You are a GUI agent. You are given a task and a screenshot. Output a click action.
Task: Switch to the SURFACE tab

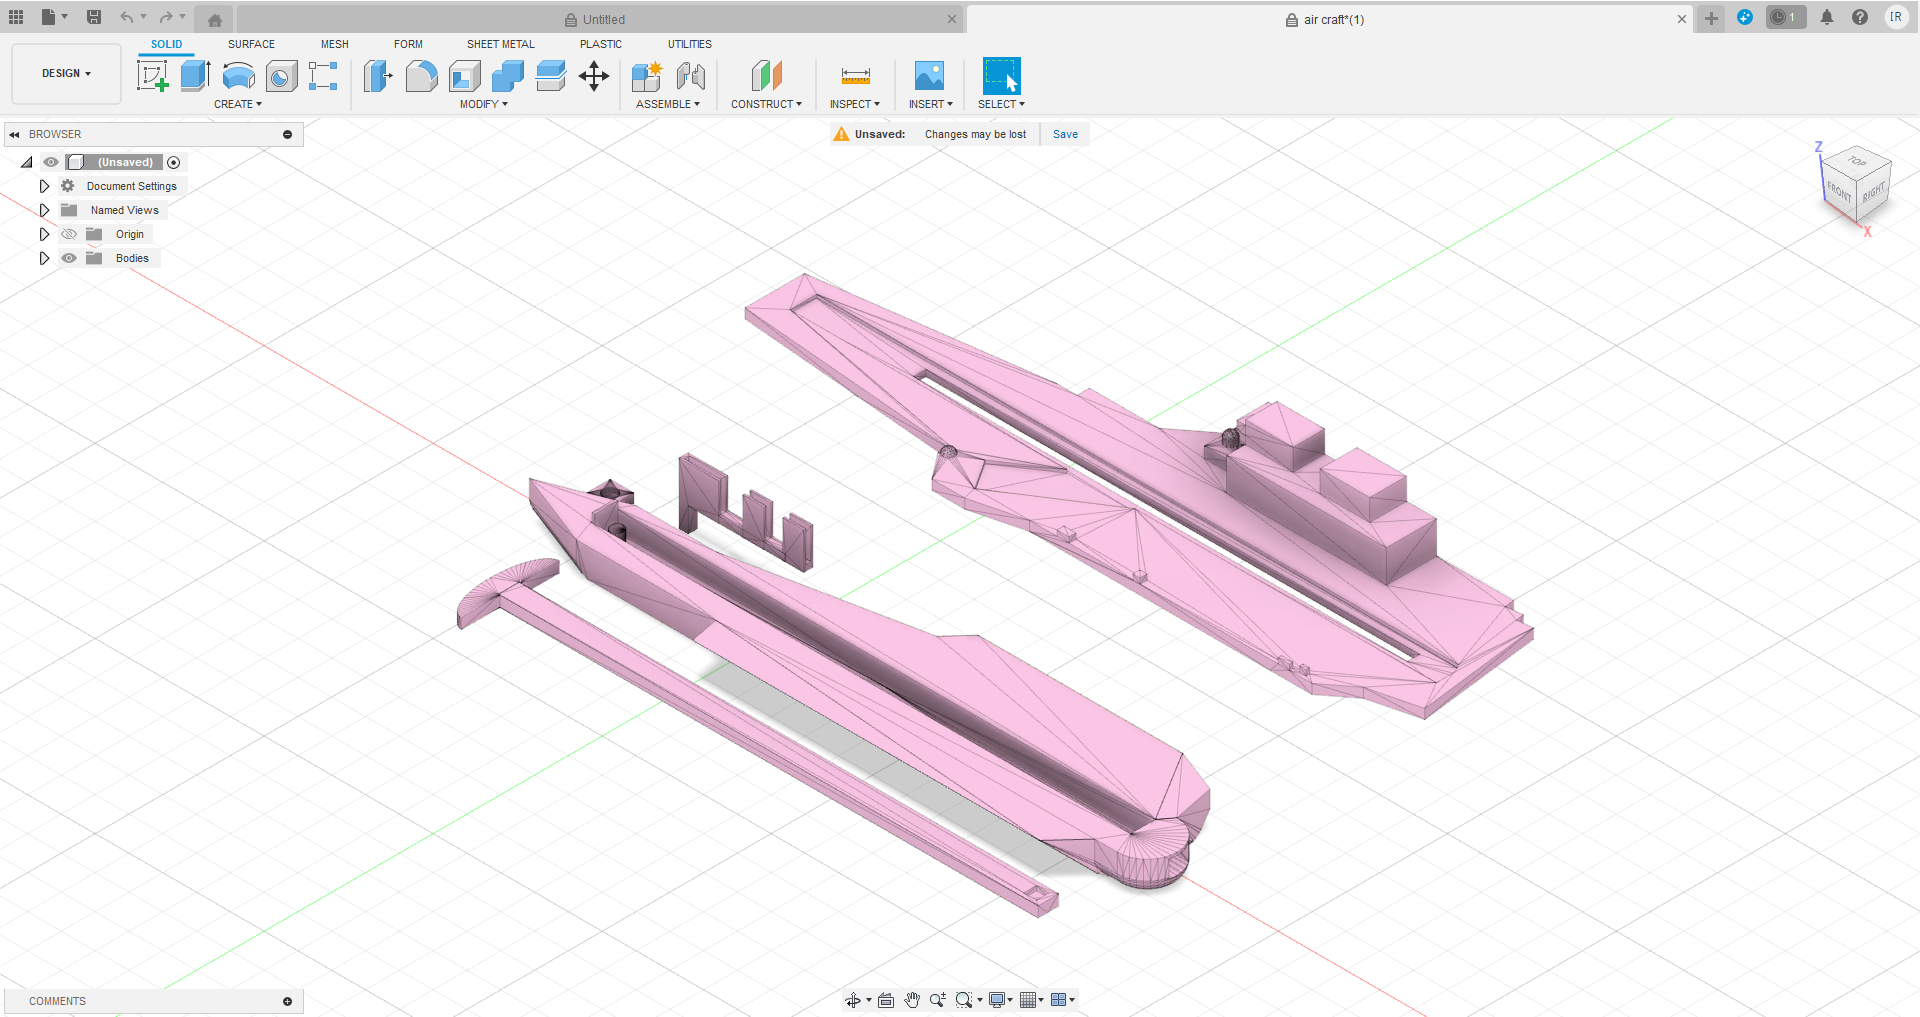(251, 44)
